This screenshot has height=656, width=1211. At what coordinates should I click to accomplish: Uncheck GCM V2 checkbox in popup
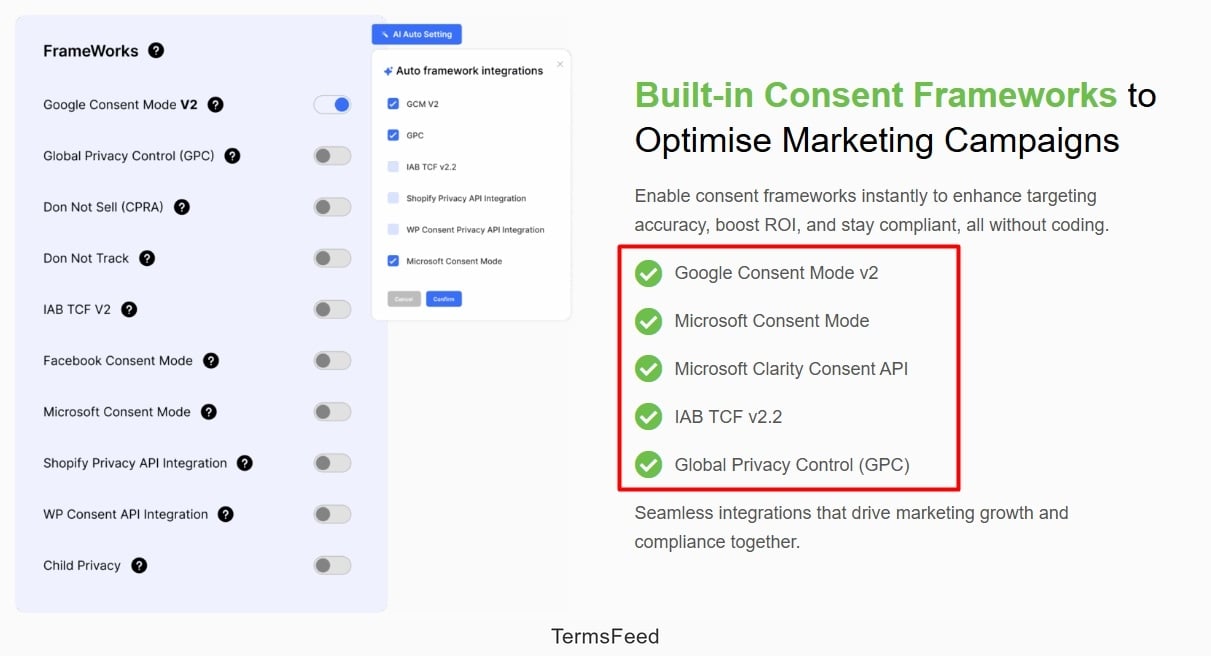(393, 104)
